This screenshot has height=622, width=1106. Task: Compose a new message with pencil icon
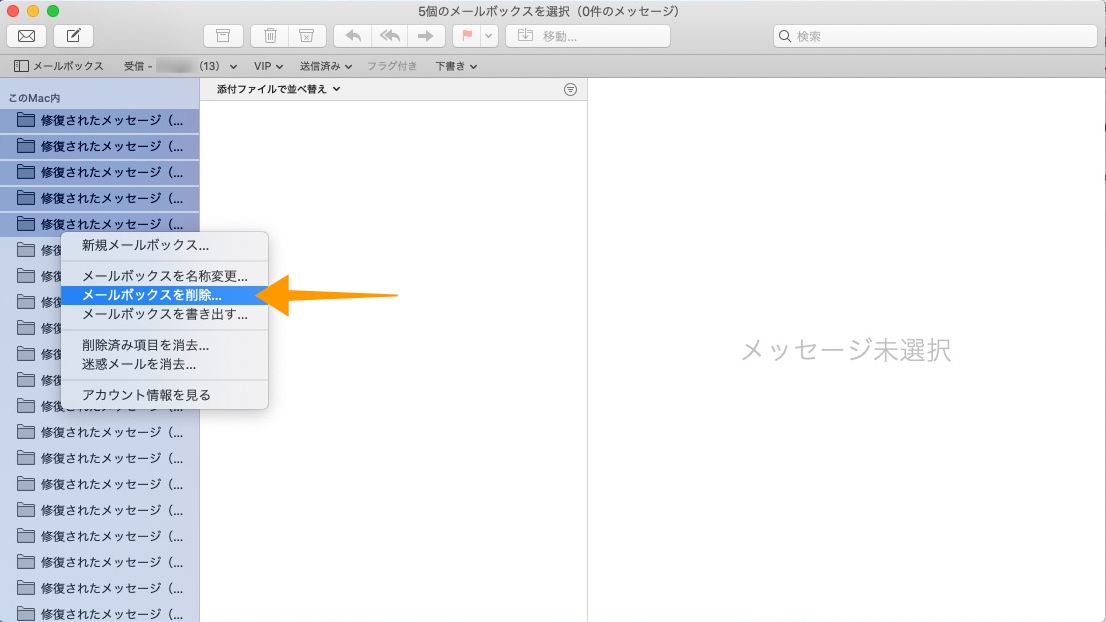tap(73, 36)
